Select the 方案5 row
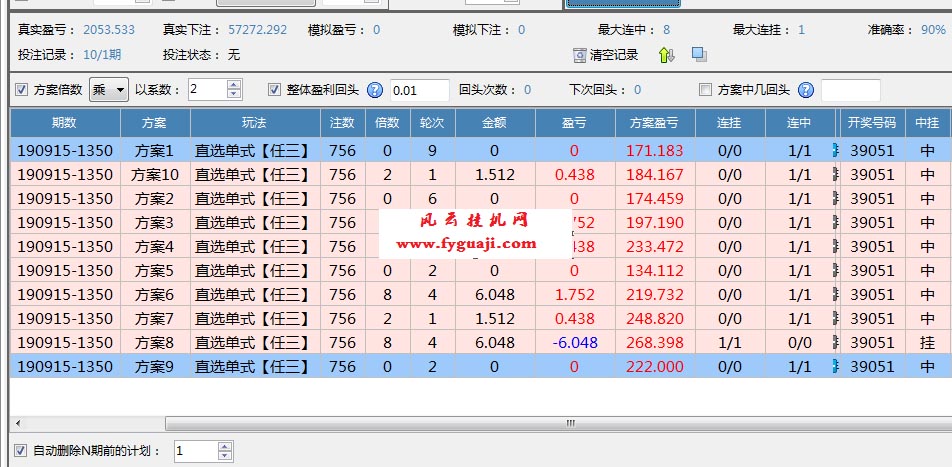Image resolution: width=952 pixels, height=467 pixels. 481,270
